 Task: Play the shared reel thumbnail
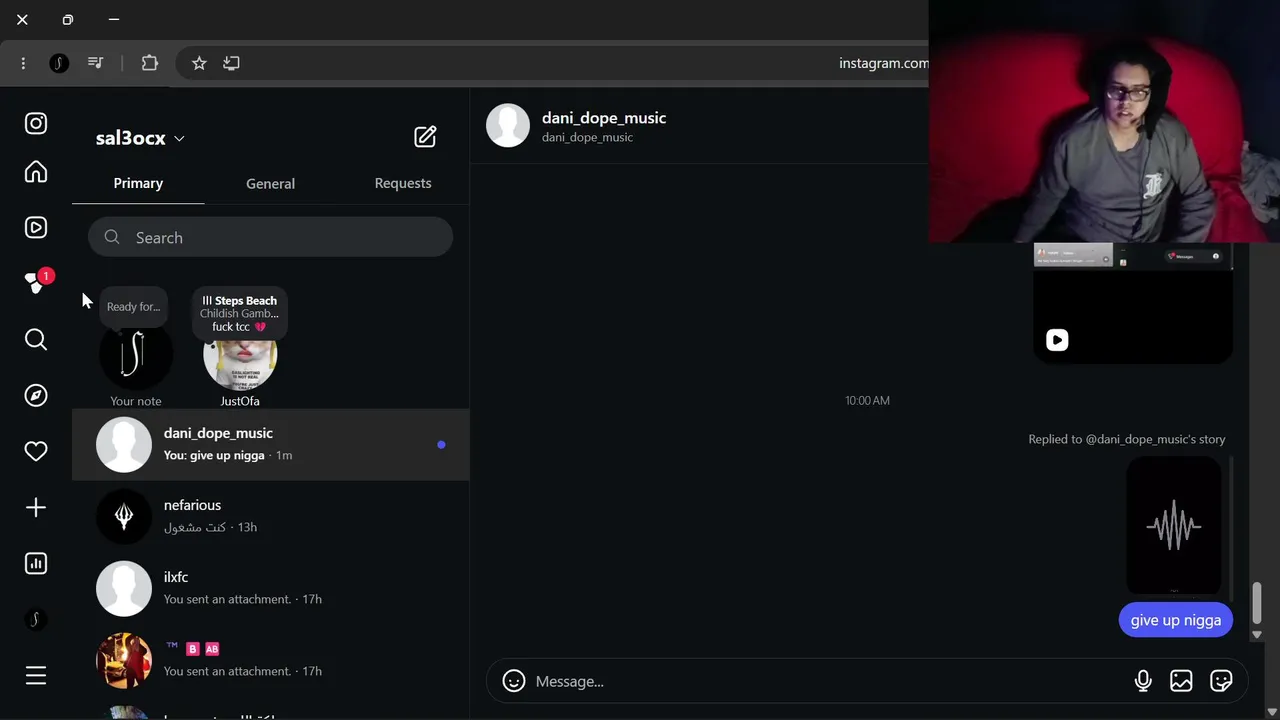[x=1133, y=303]
